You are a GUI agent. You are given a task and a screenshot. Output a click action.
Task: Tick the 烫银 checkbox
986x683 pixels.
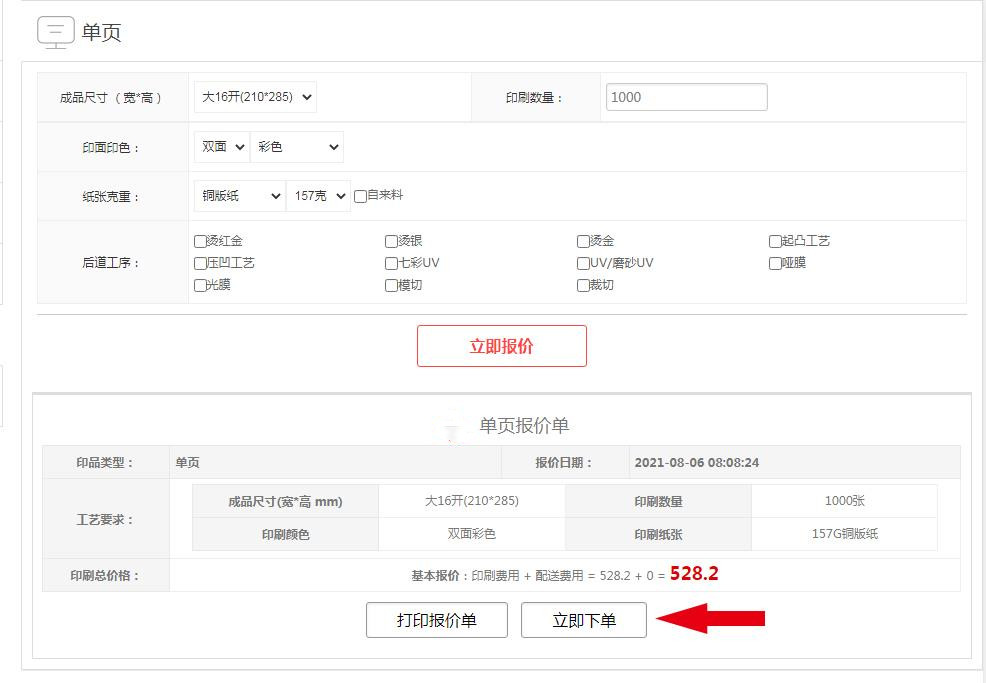coord(391,242)
